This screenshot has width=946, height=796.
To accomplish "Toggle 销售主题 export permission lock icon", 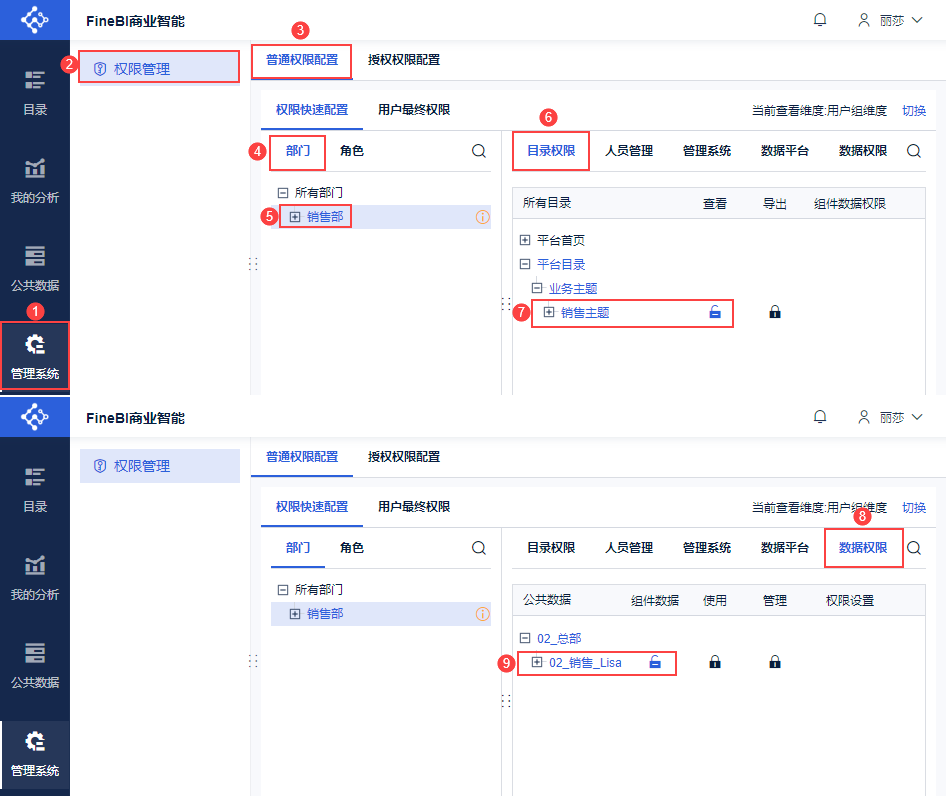I will (x=775, y=312).
